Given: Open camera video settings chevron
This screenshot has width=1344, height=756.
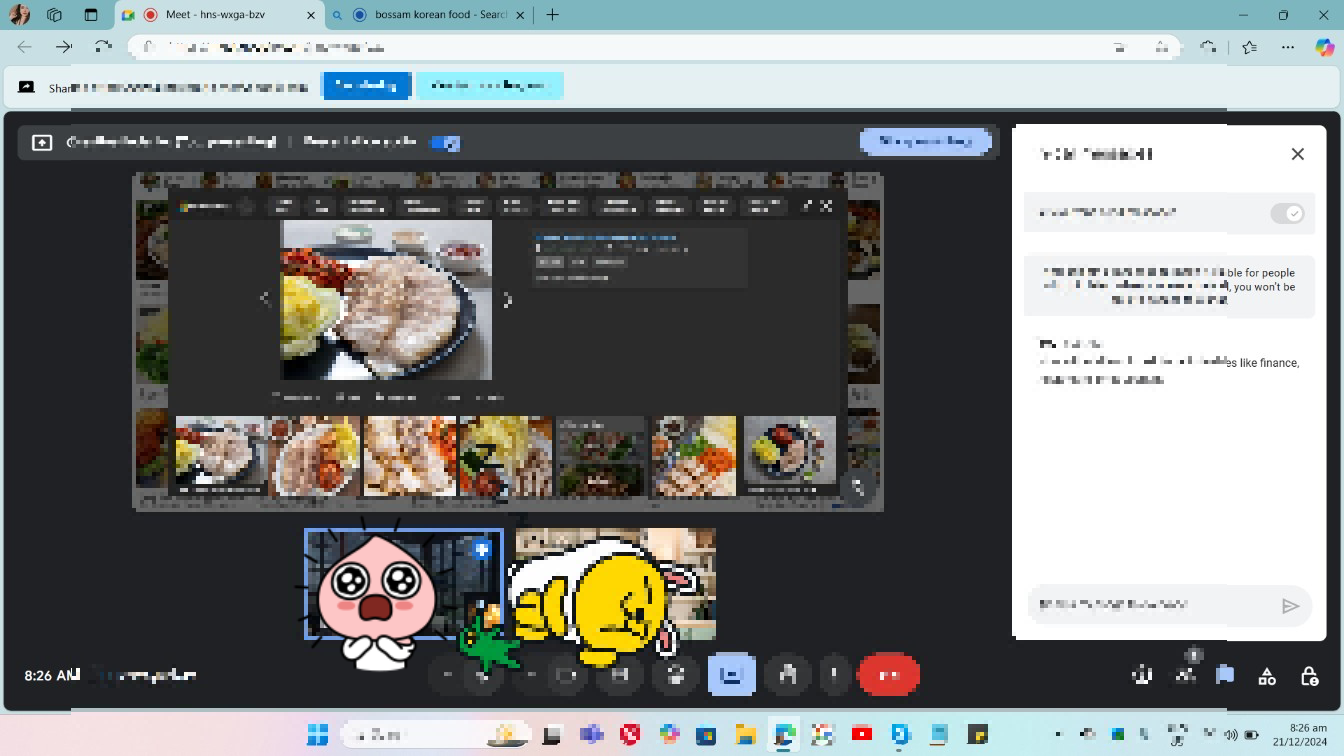Looking at the screenshot, I should click(531, 675).
